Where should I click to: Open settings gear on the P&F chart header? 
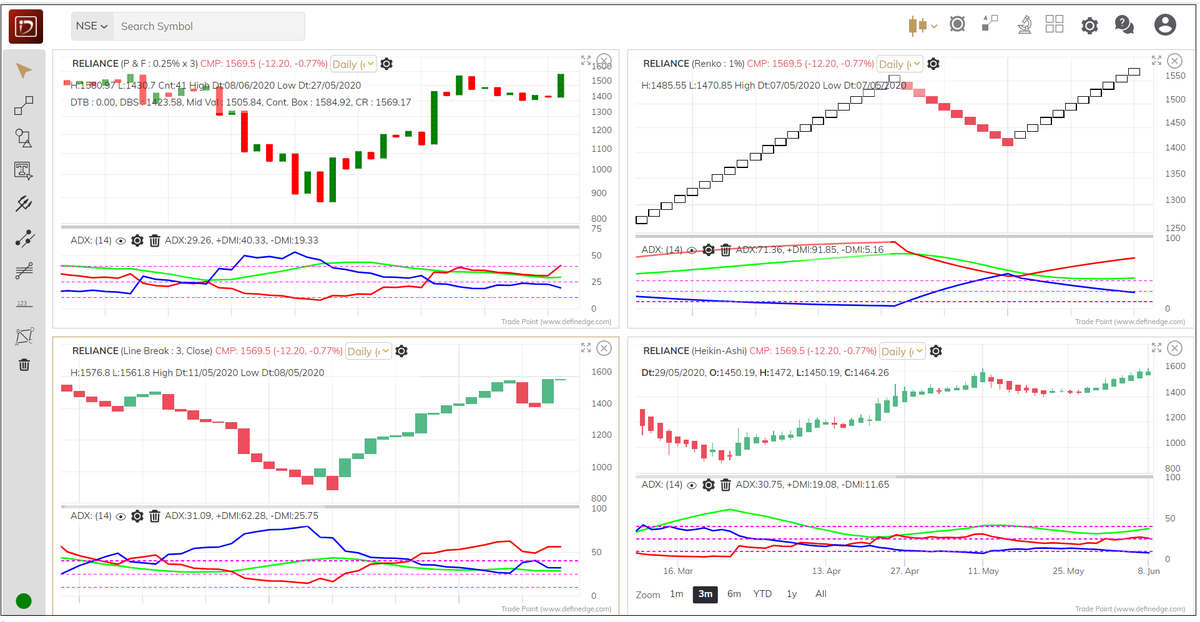[387, 63]
